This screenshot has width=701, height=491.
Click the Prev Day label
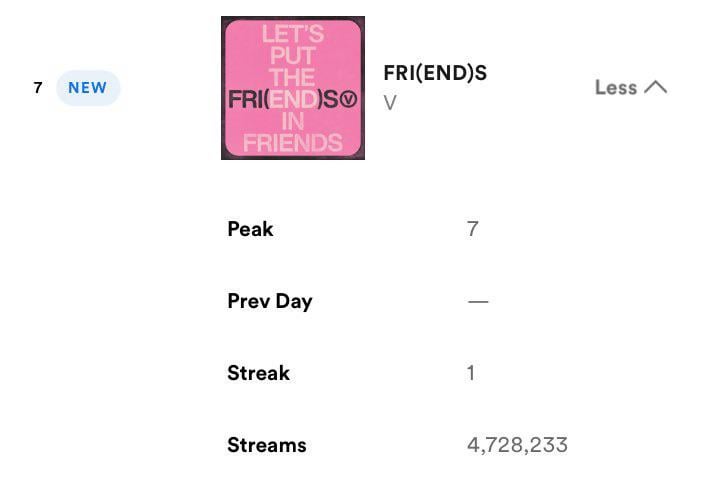270,301
